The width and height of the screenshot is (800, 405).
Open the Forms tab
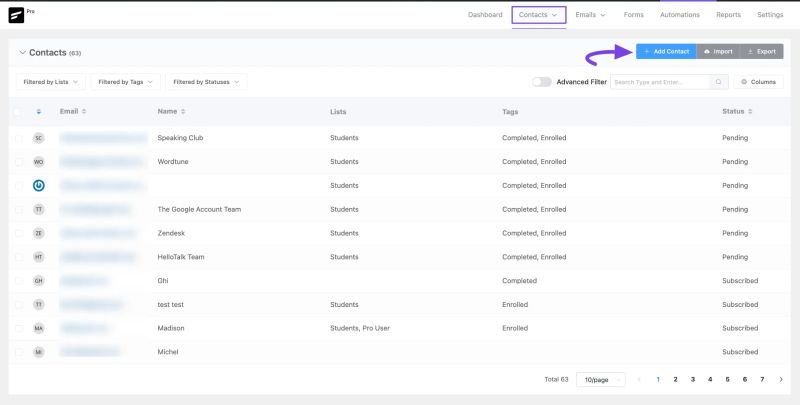(x=633, y=15)
